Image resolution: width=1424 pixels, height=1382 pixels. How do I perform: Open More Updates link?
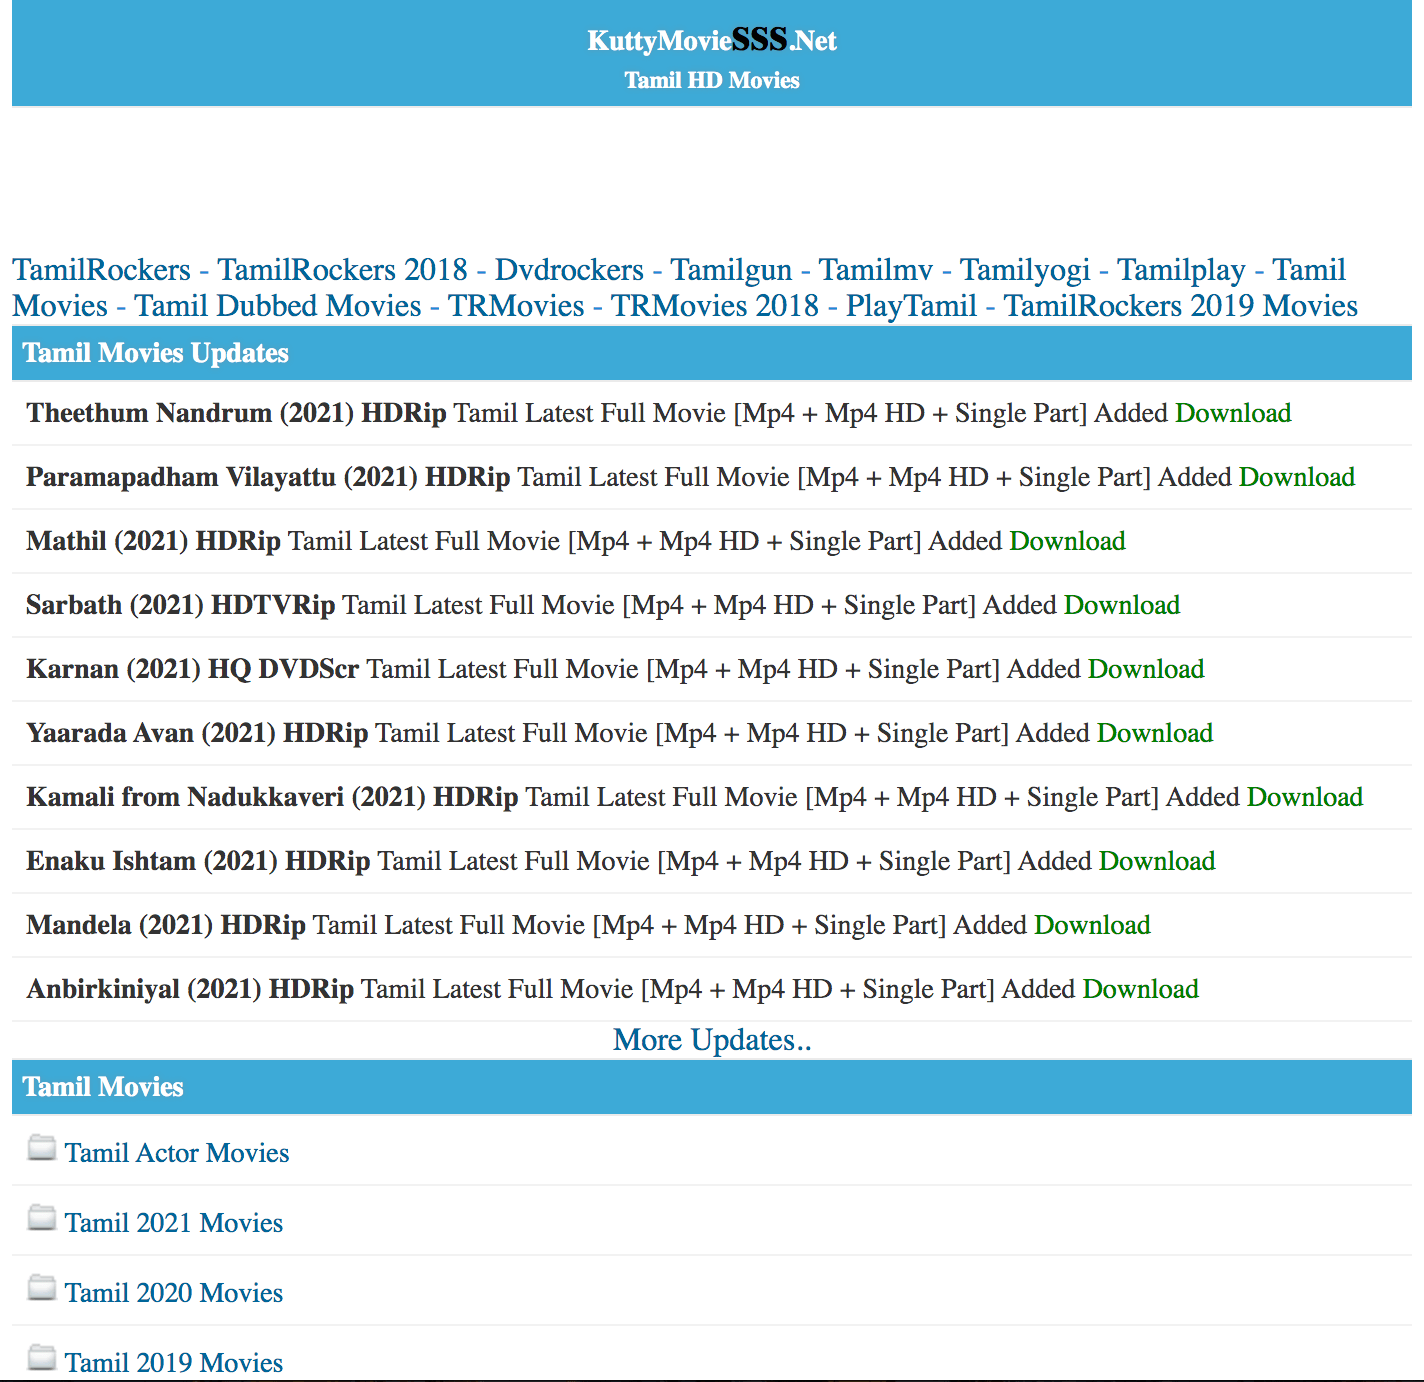pyautogui.click(x=712, y=1040)
